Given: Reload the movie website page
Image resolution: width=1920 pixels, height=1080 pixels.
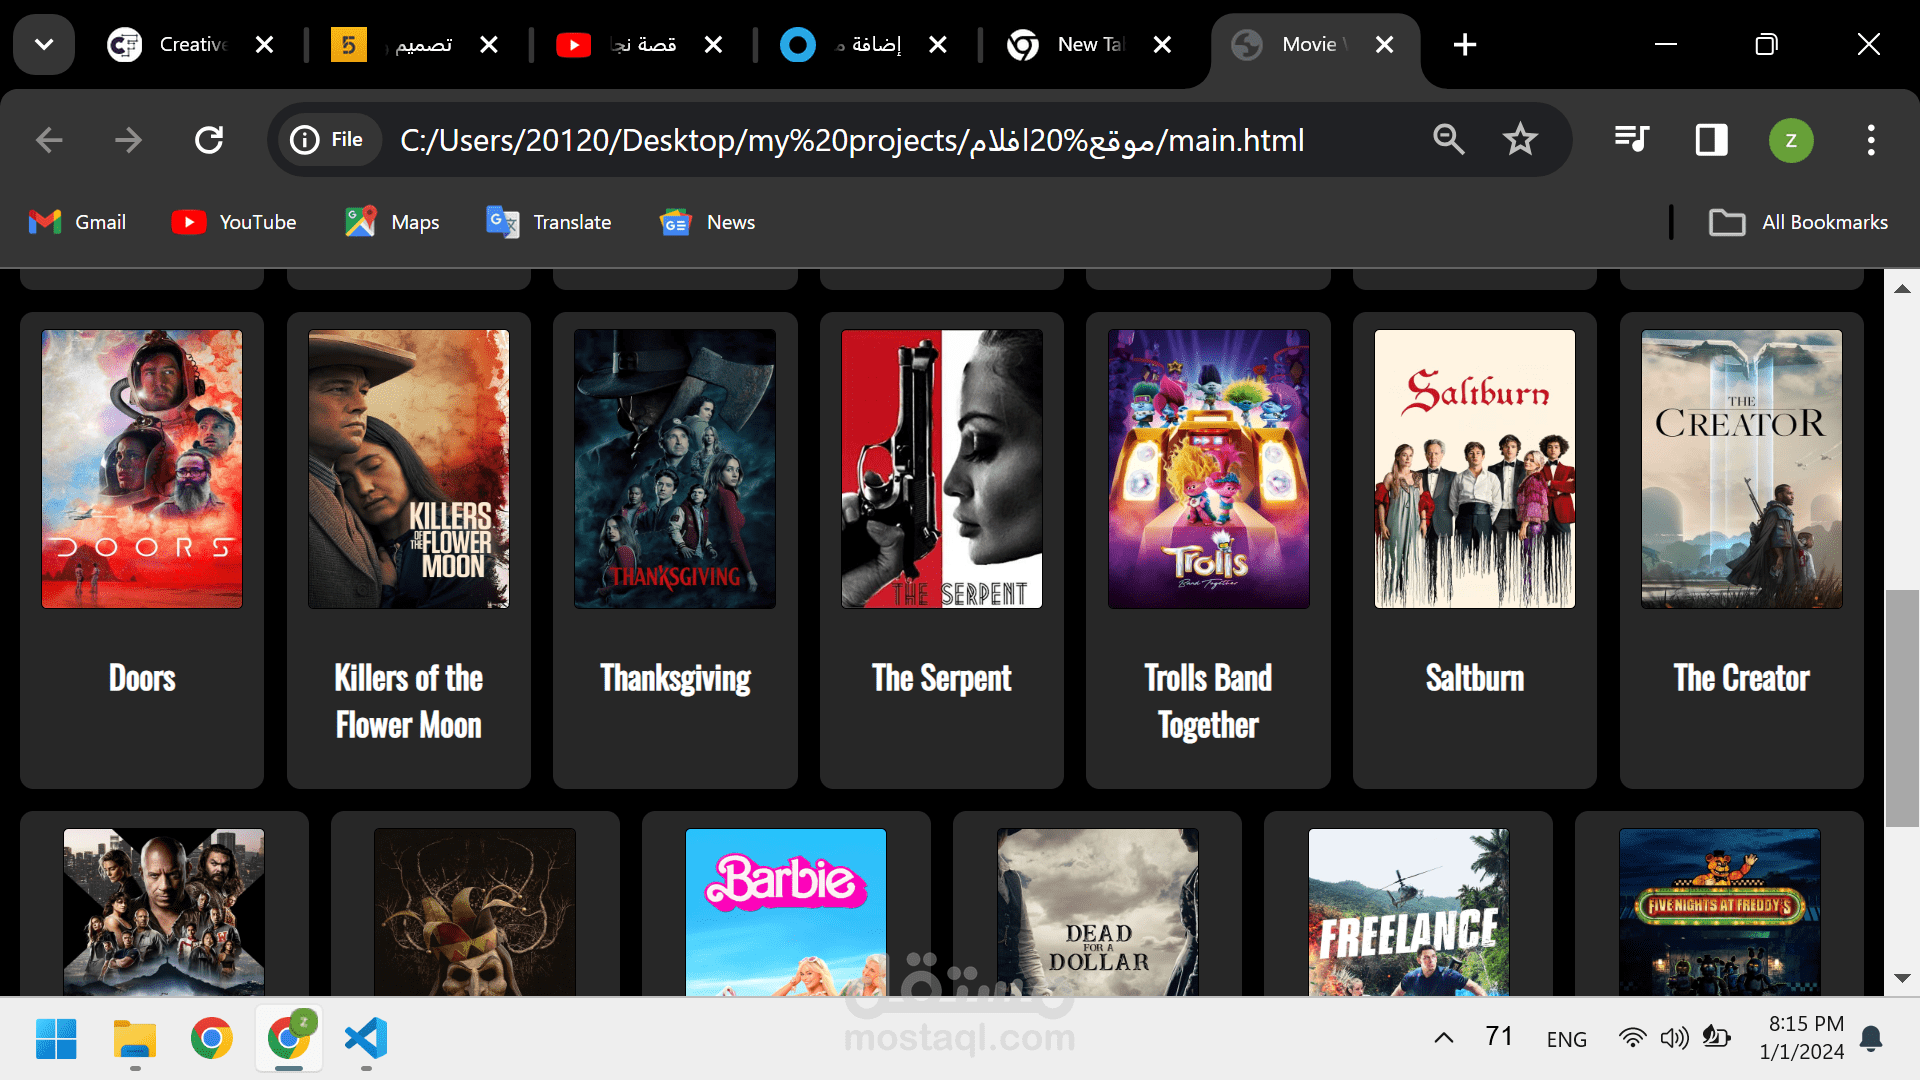Looking at the screenshot, I should [x=209, y=140].
